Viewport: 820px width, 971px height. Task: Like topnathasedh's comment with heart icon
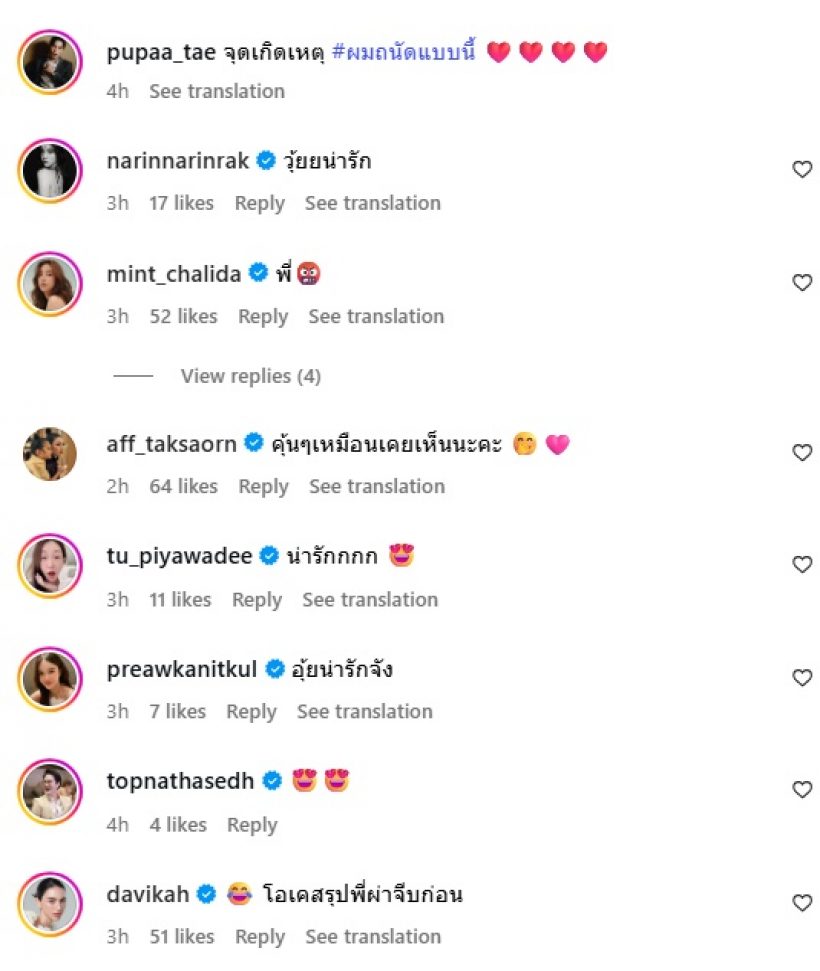pos(802,790)
